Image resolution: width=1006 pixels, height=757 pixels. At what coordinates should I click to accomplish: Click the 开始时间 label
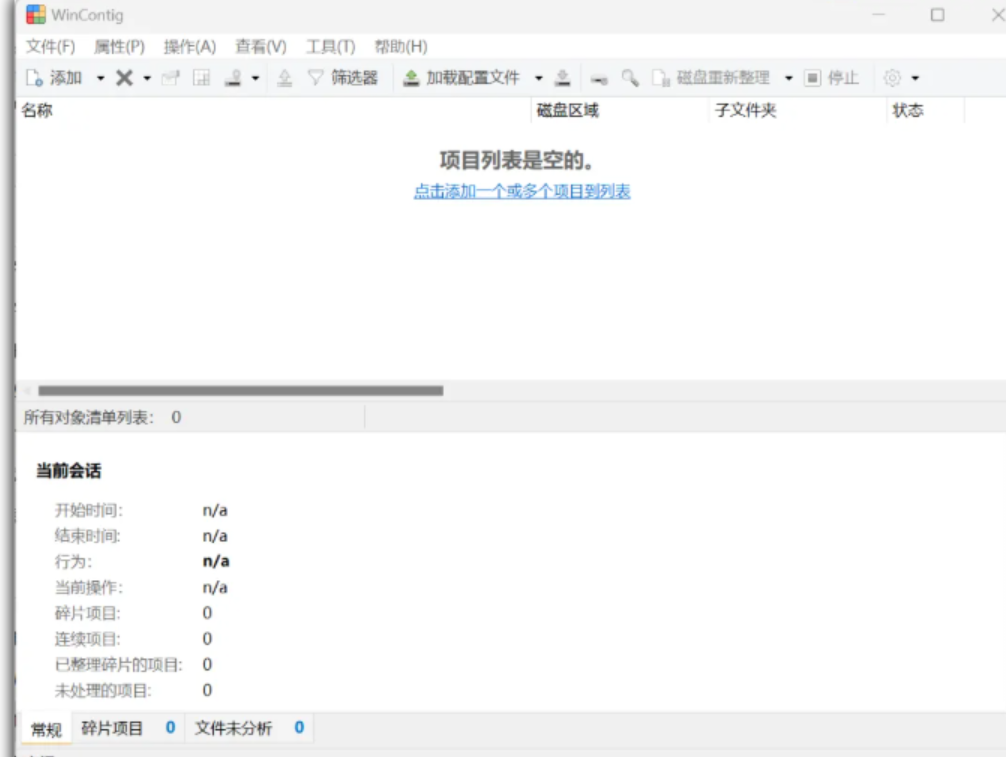point(89,510)
